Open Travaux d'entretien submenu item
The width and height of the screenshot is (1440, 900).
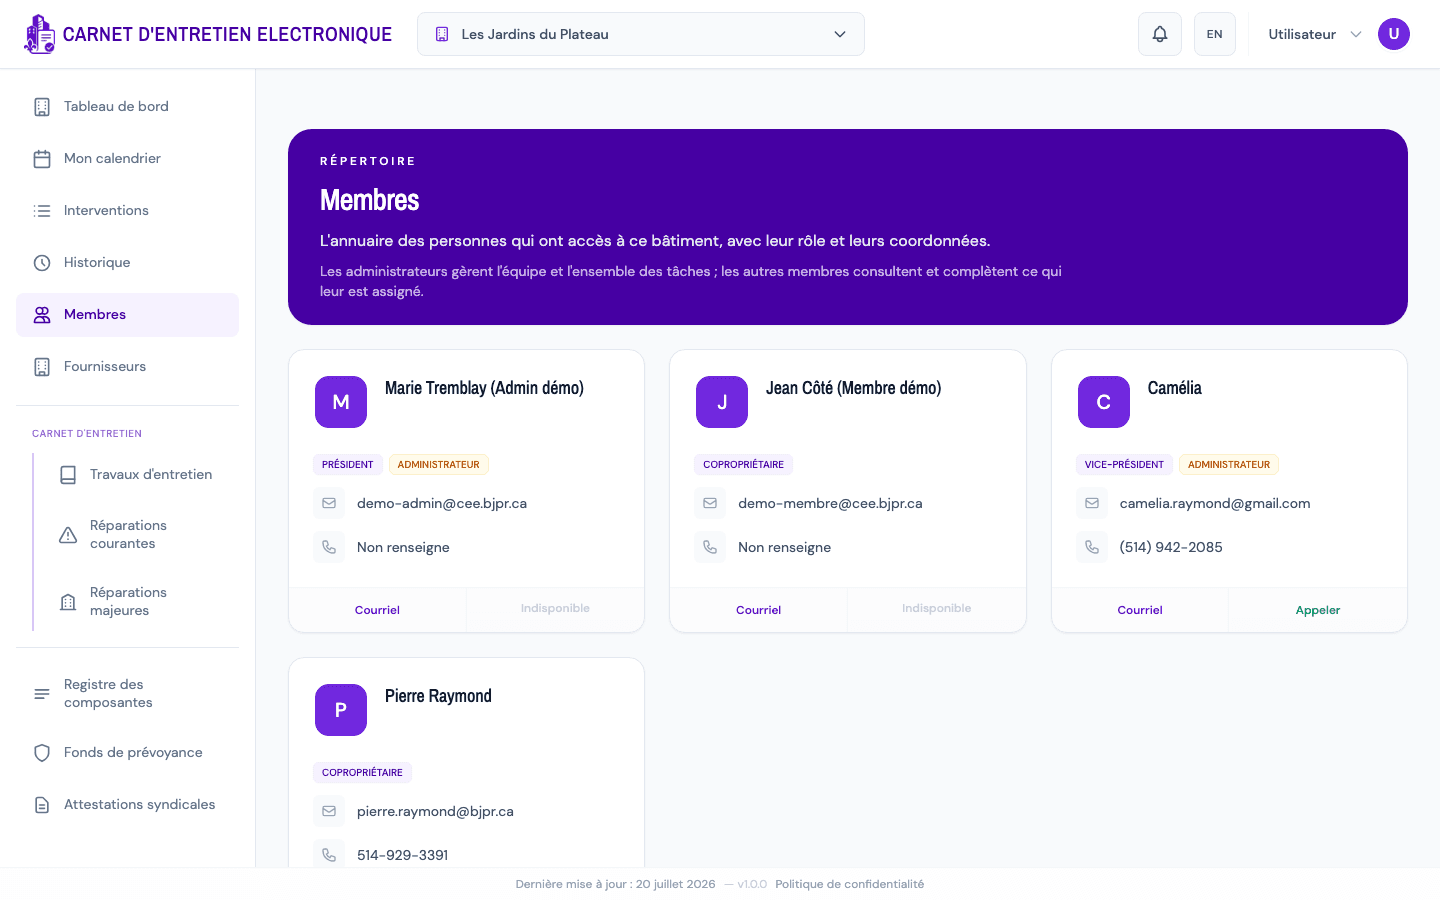[x=140, y=475]
